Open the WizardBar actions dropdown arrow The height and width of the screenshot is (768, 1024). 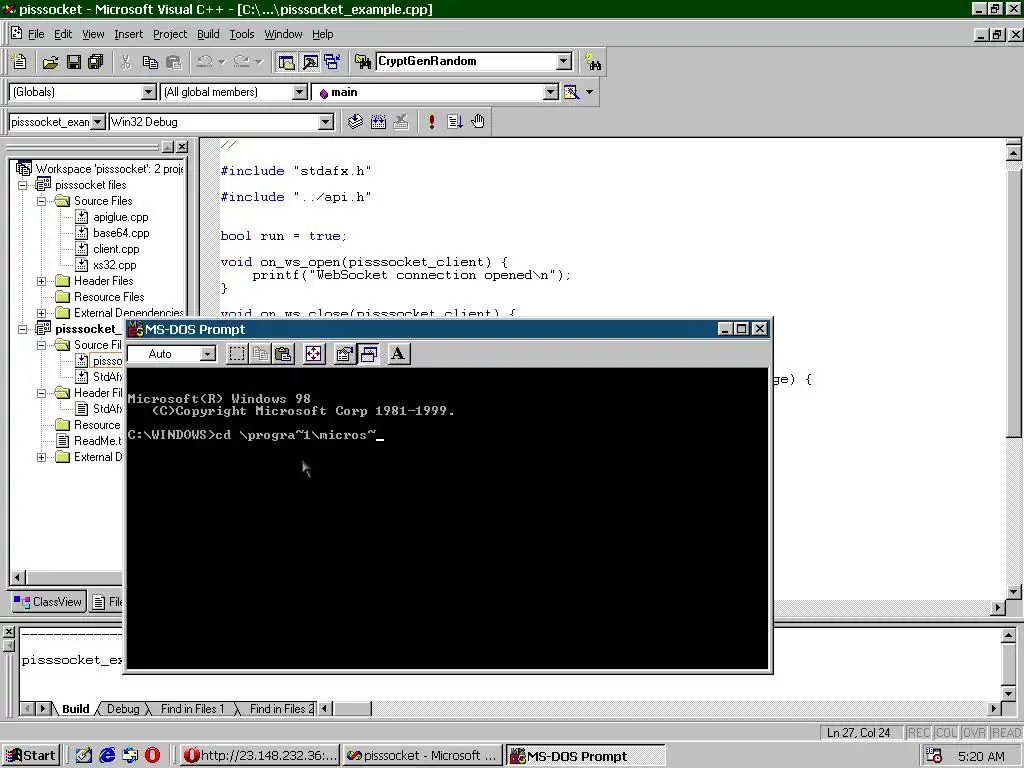(590, 92)
